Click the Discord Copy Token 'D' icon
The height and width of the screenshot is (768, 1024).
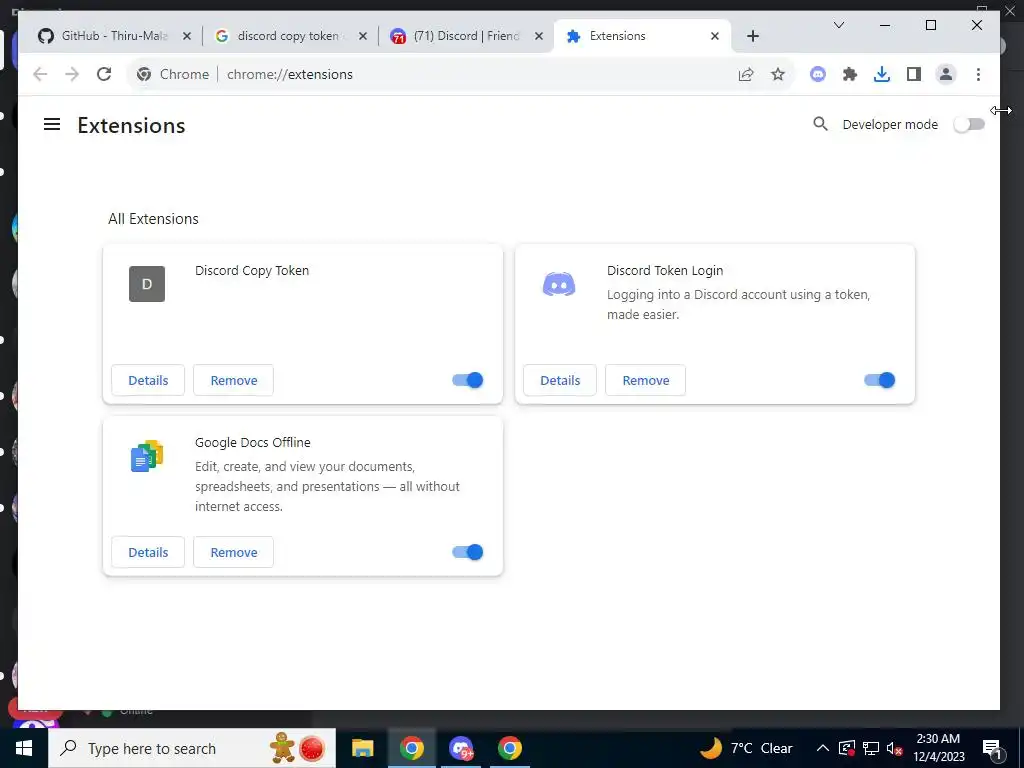pos(147,283)
